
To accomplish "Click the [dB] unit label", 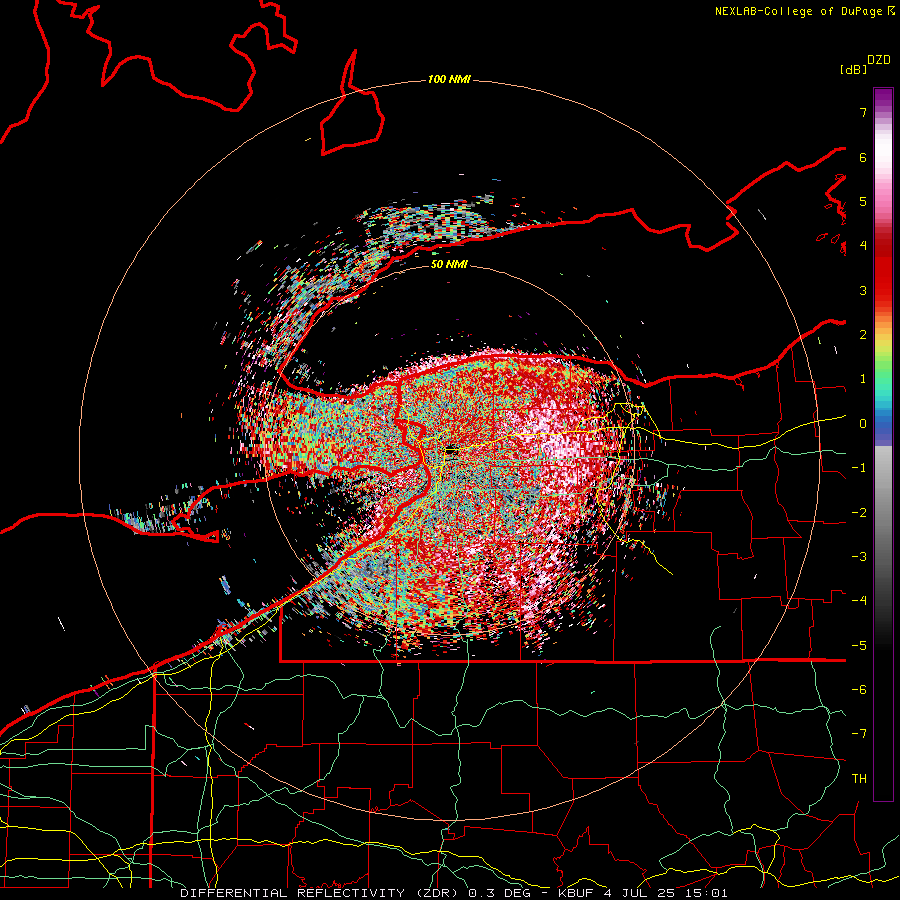I will 854,69.
